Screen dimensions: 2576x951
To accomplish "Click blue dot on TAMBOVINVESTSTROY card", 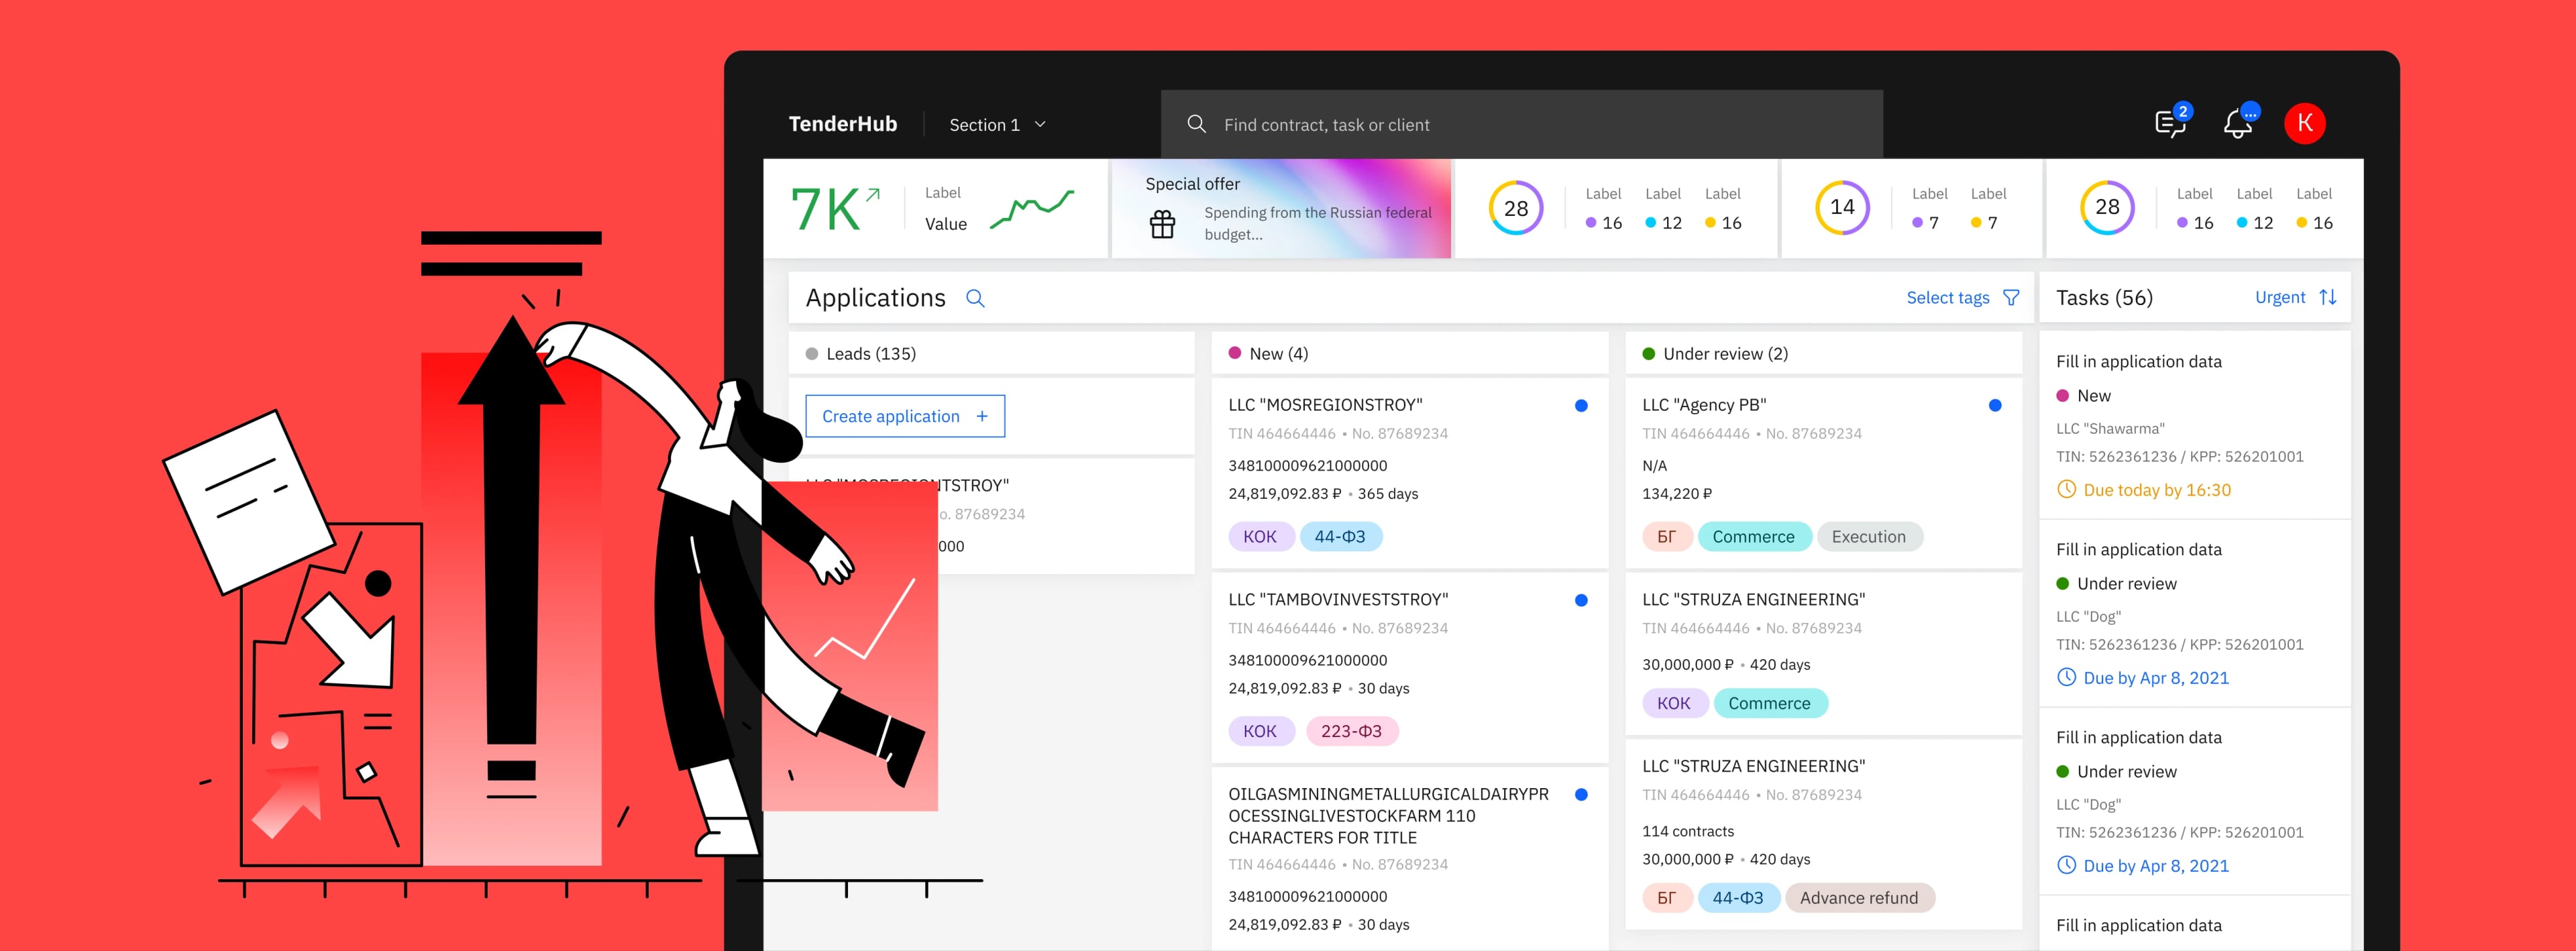I will 1581,600.
